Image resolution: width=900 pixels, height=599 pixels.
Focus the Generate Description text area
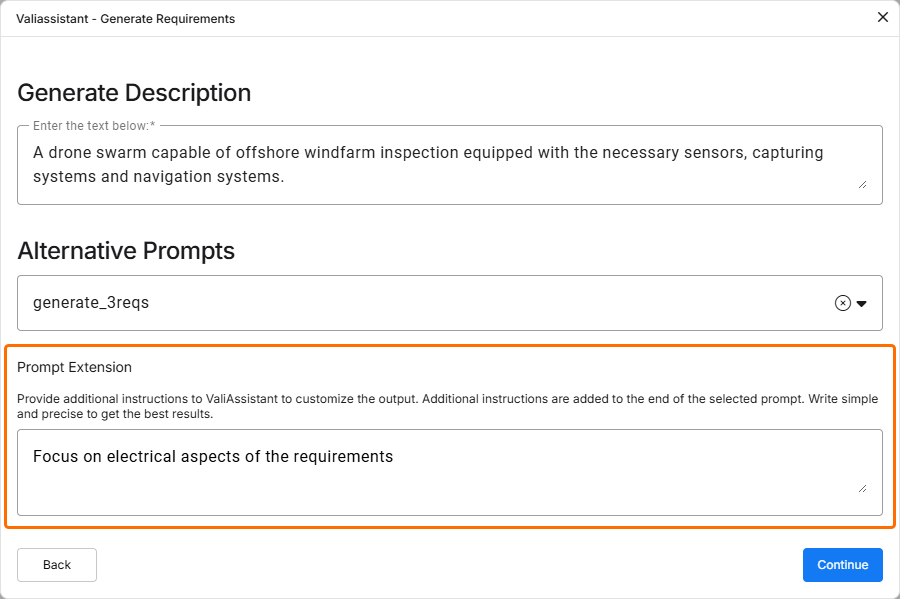tap(450, 165)
